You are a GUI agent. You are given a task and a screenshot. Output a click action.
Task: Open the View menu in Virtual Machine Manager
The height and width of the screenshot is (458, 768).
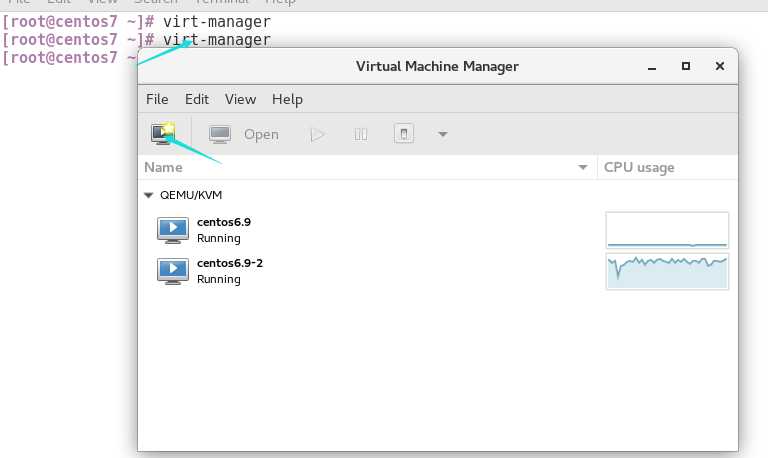point(240,99)
